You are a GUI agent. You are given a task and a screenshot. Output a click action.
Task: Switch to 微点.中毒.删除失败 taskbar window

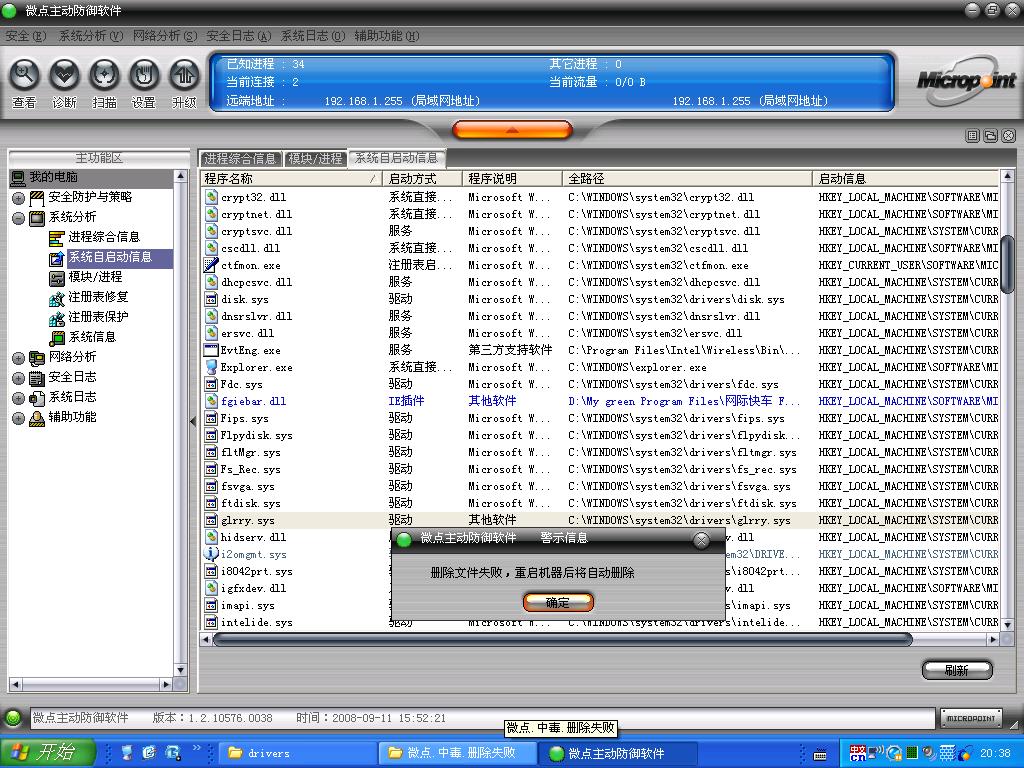[x=459, y=753]
